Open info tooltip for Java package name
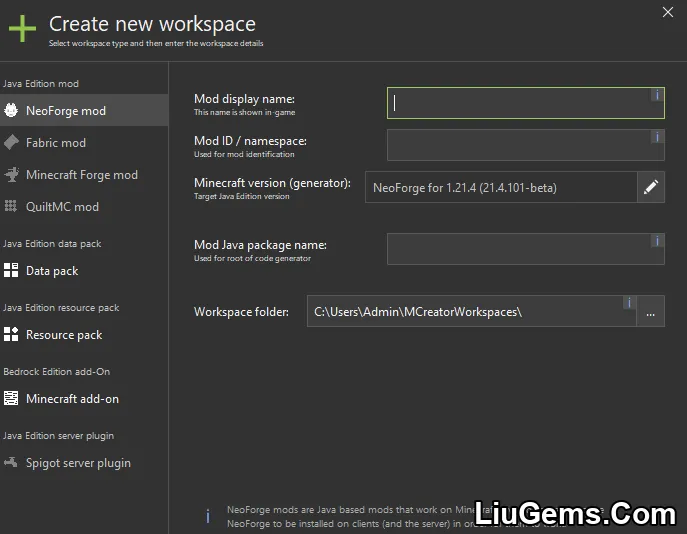This screenshot has width=687, height=534. coord(657,240)
